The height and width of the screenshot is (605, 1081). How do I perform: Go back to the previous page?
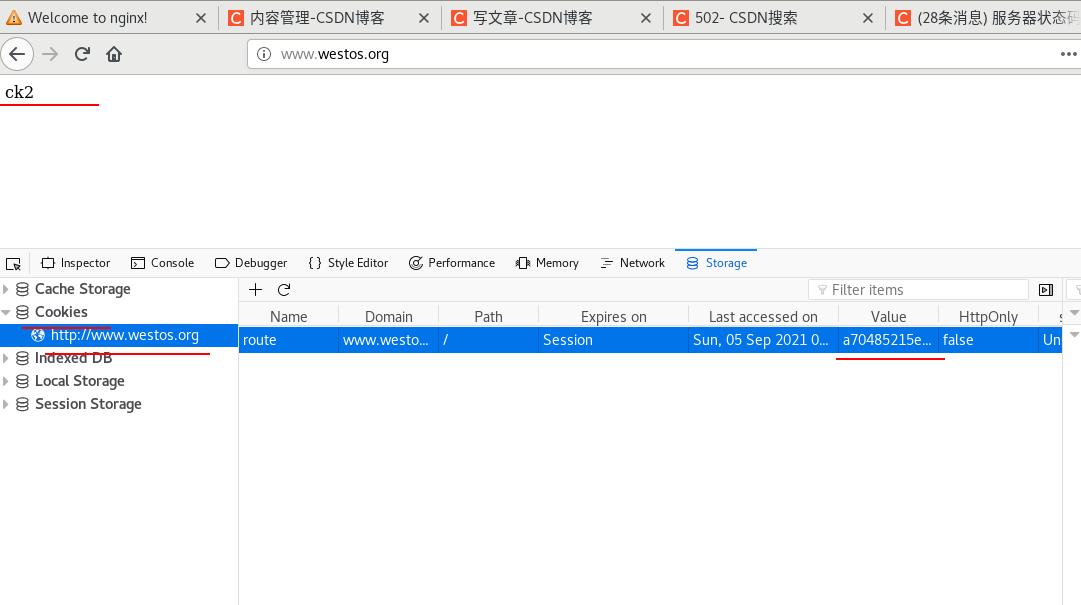point(17,54)
